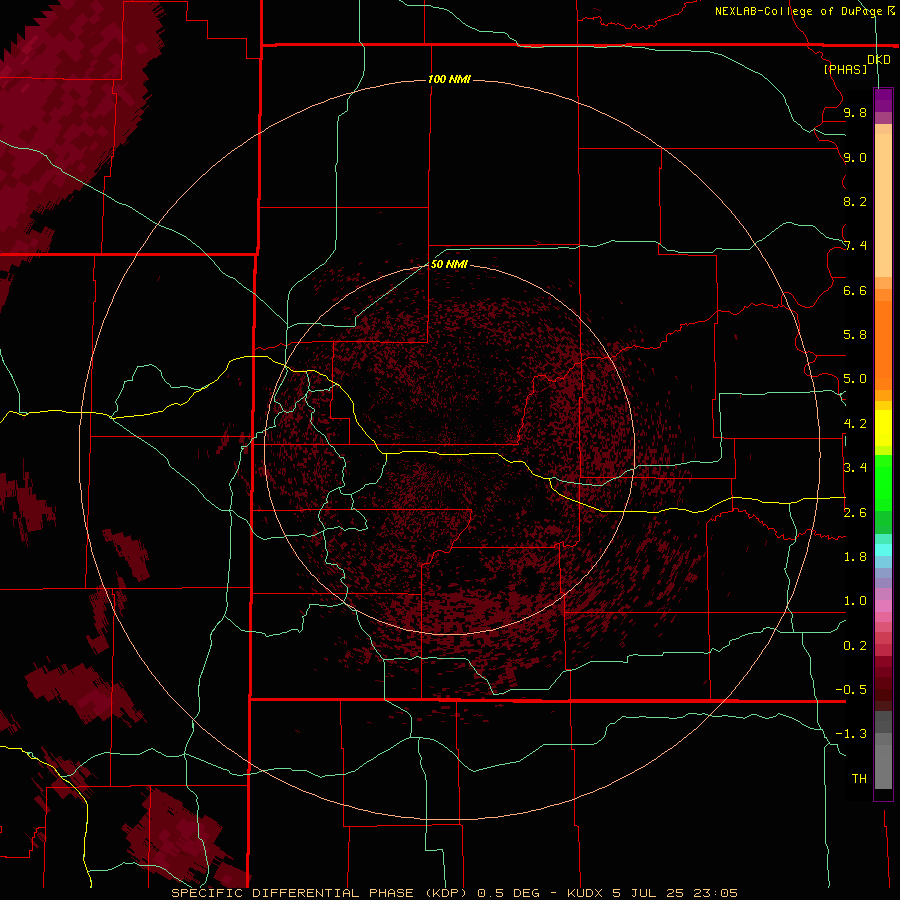Click the Specific Differential Phase caption text
Image resolution: width=900 pixels, height=900 pixels.
pyautogui.click(x=454, y=893)
